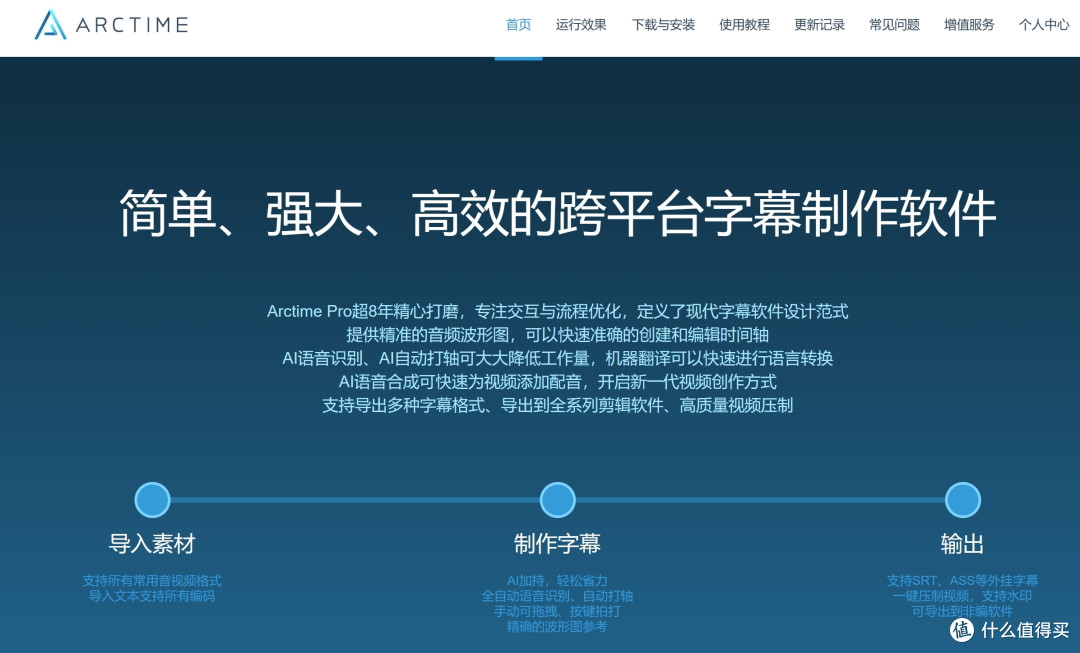The height and width of the screenshot is (653, 1080).
Task: Click text 支持所有常用音视频格式
Action: pos(152,581)
